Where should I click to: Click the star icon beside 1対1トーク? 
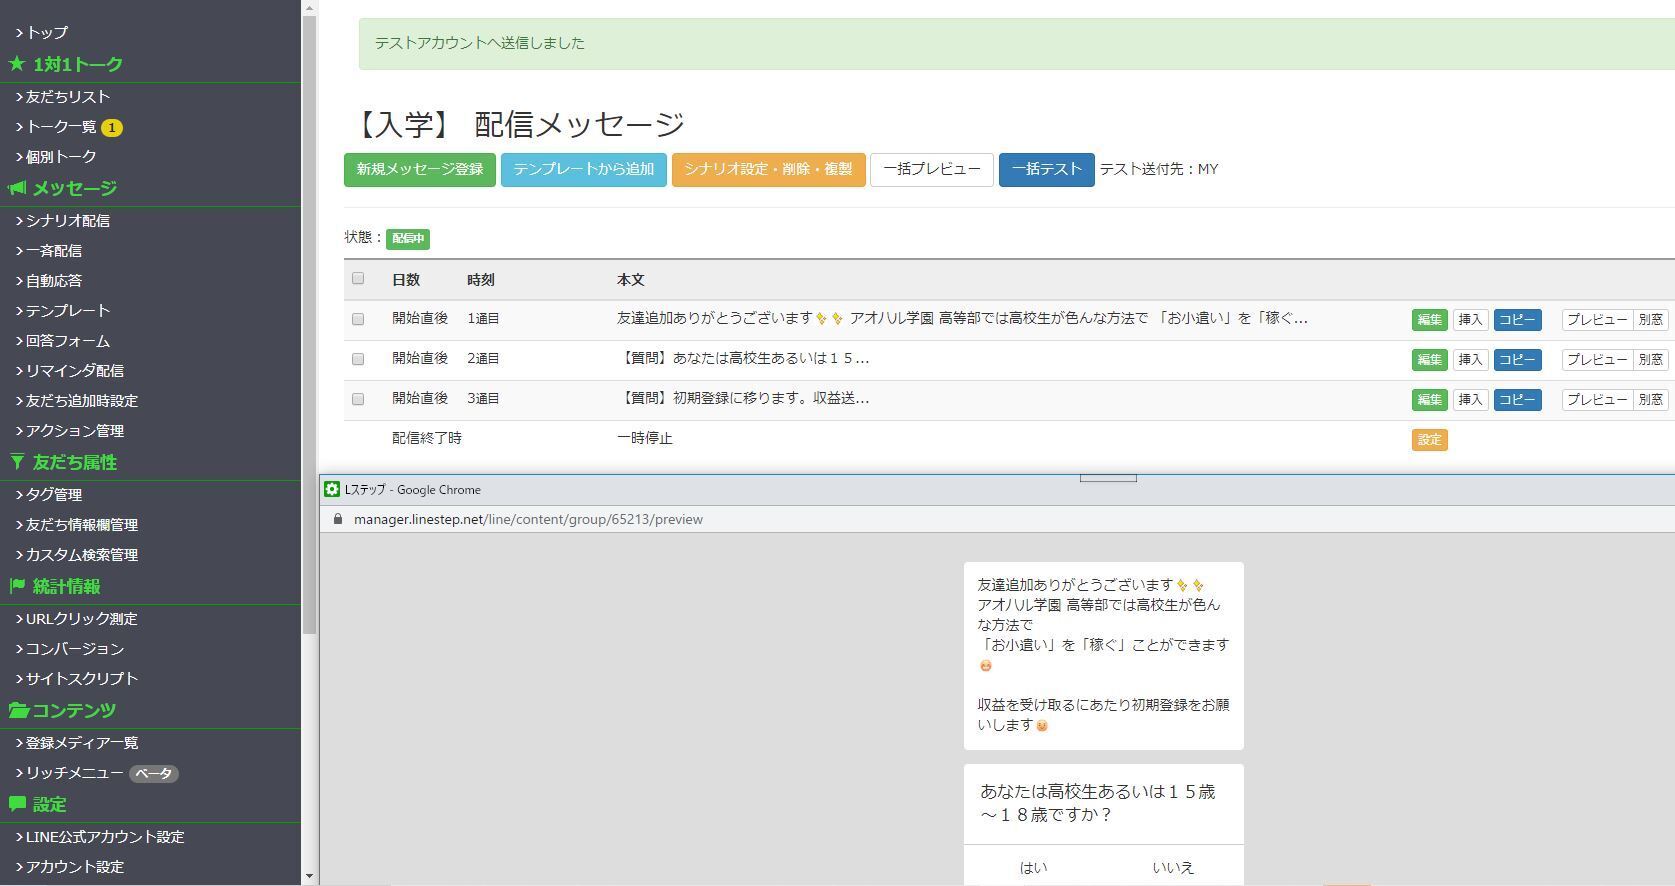point(17,65)
